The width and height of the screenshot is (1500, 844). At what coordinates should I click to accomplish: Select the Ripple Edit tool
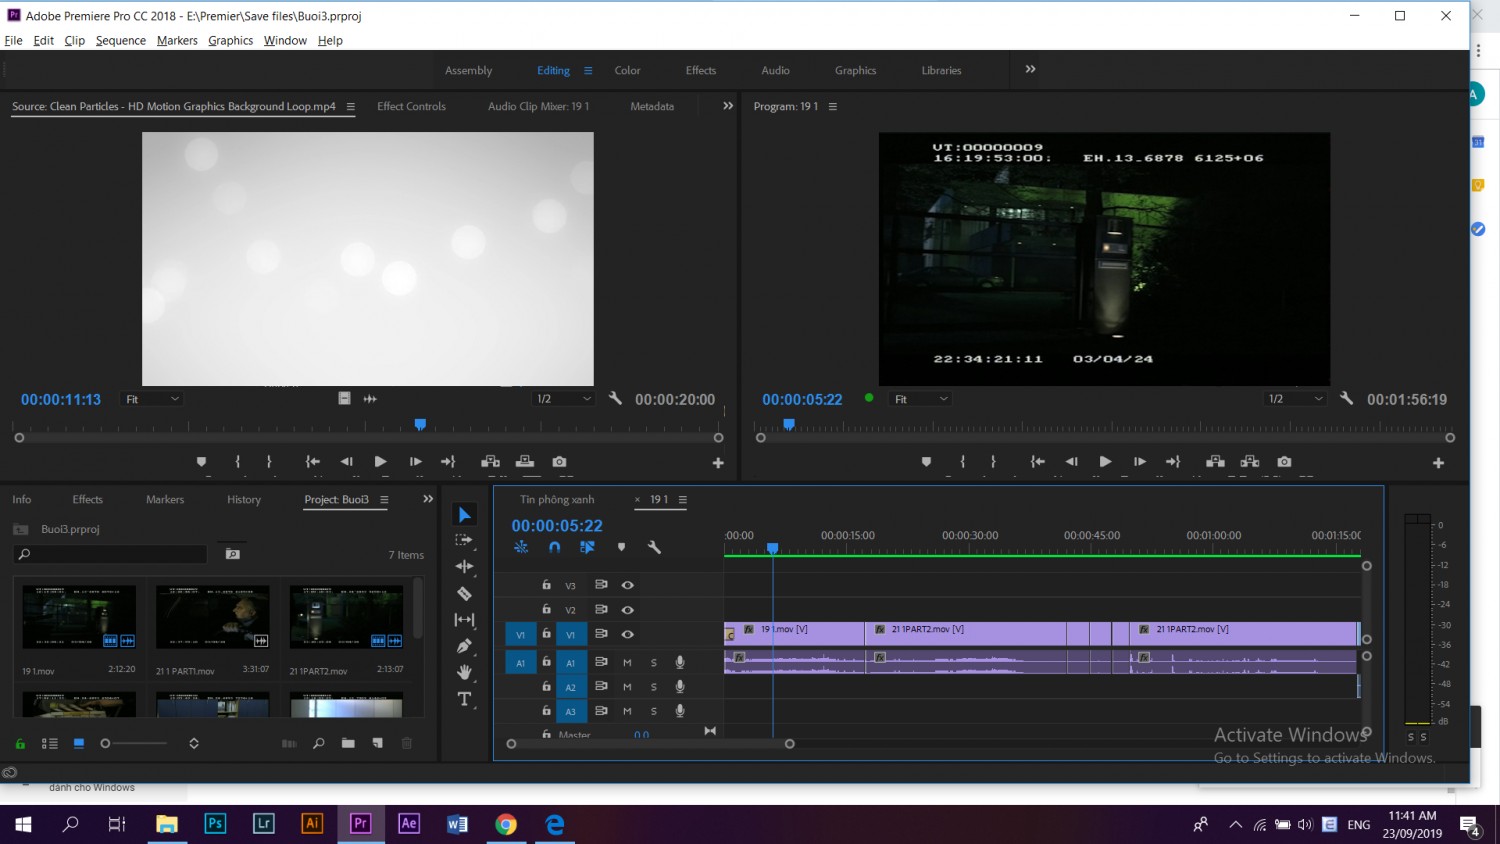tap(464, 566)
